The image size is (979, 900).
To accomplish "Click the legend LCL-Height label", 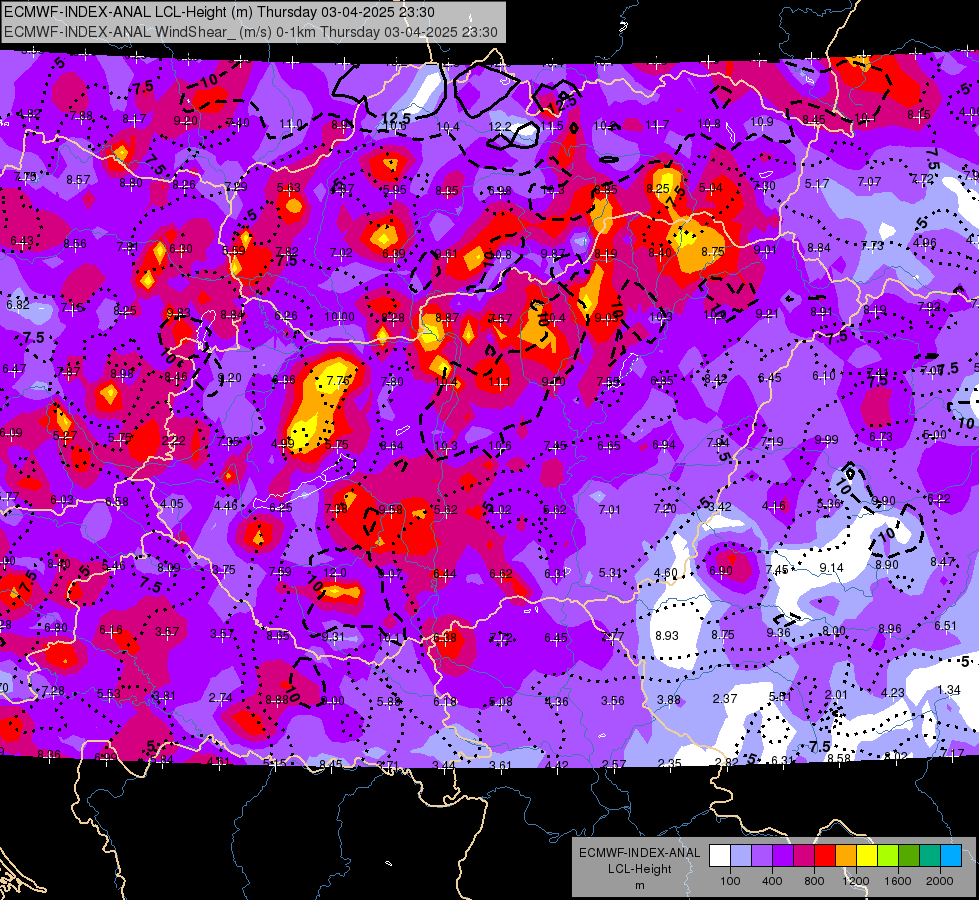I will [x=639, y=869].
